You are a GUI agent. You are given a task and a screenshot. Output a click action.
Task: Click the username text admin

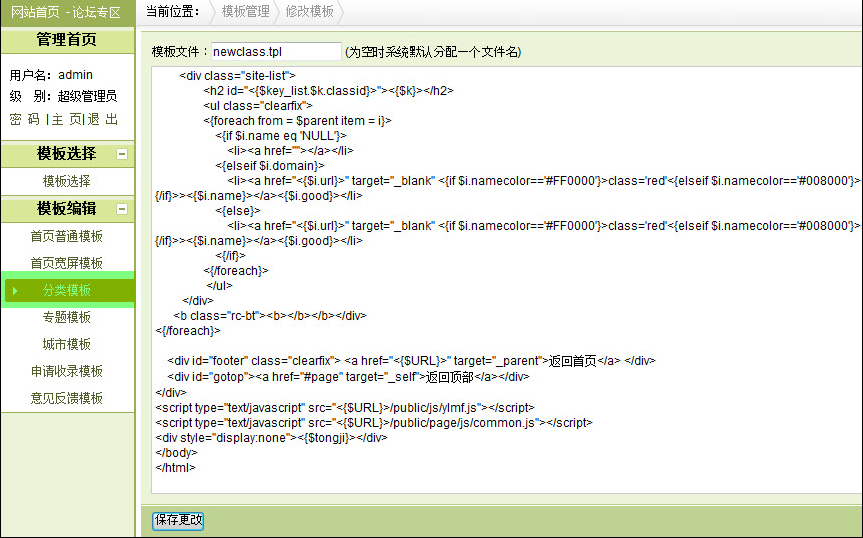click(x=75, y=75)
